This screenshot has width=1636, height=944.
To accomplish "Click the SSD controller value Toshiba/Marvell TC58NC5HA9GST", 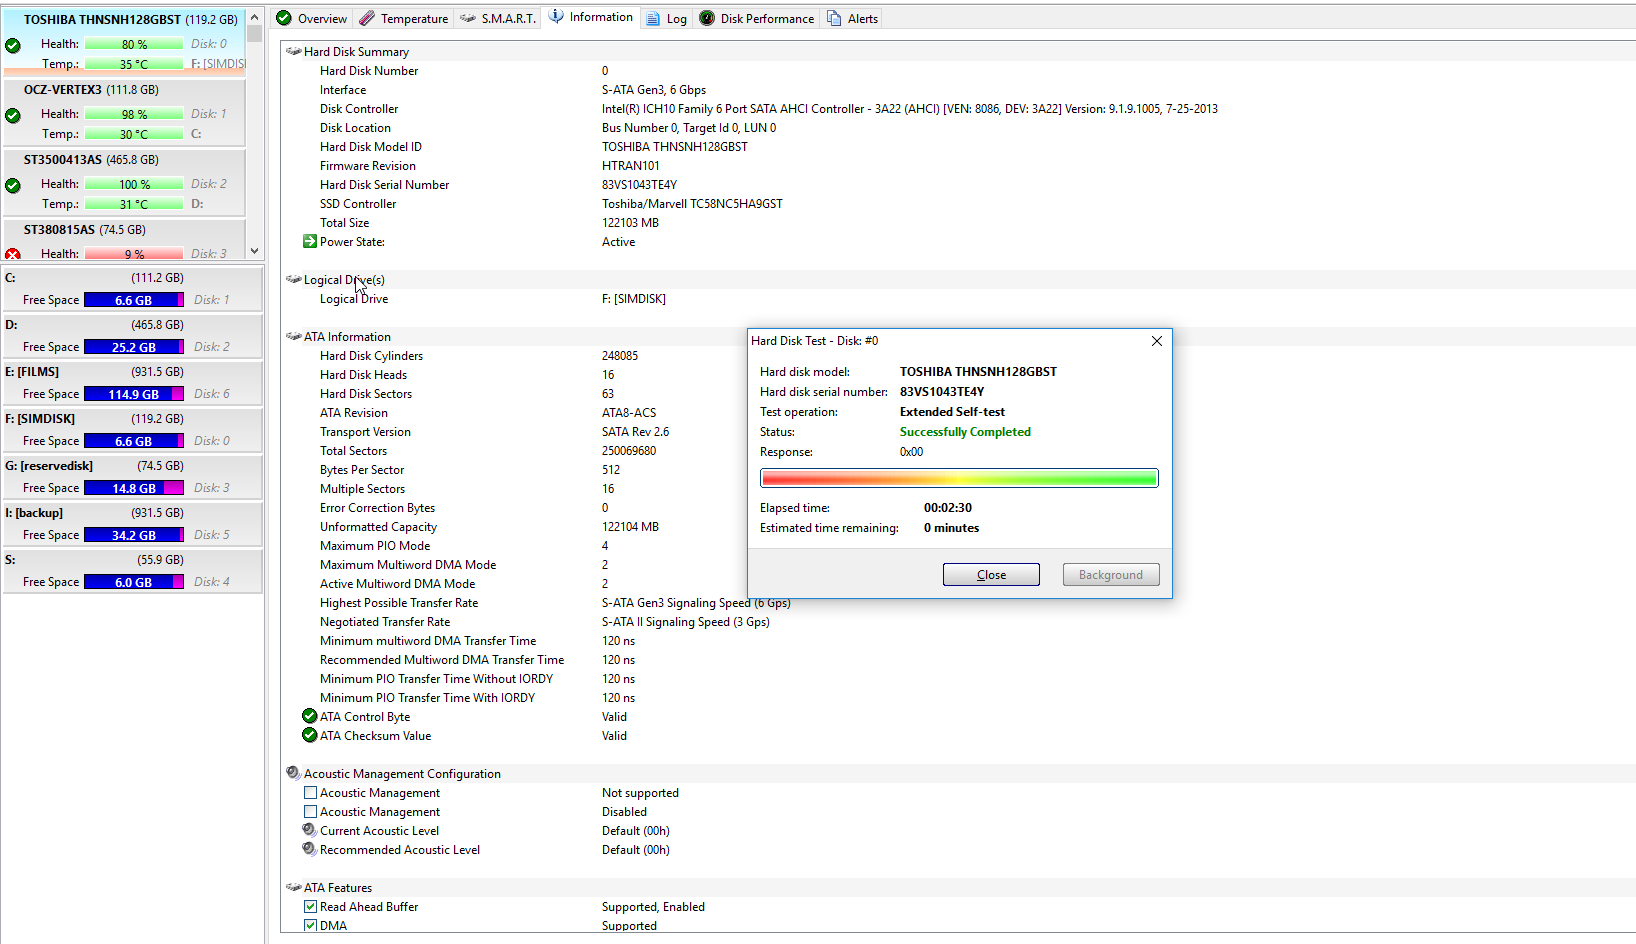I will click(x=692, y=203).
